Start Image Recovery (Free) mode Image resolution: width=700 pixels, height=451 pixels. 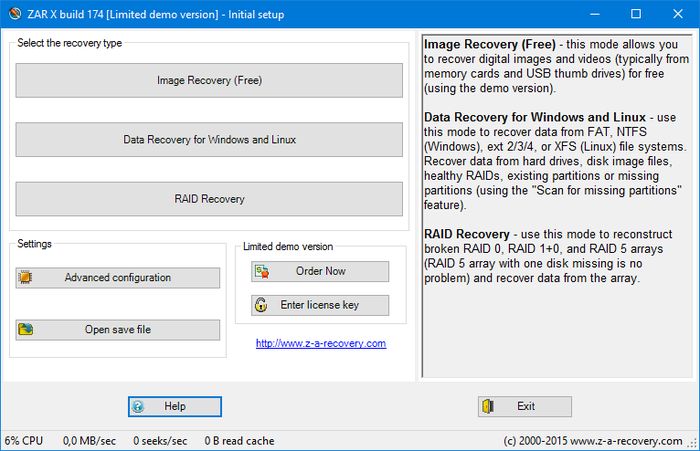coord(209,81)
